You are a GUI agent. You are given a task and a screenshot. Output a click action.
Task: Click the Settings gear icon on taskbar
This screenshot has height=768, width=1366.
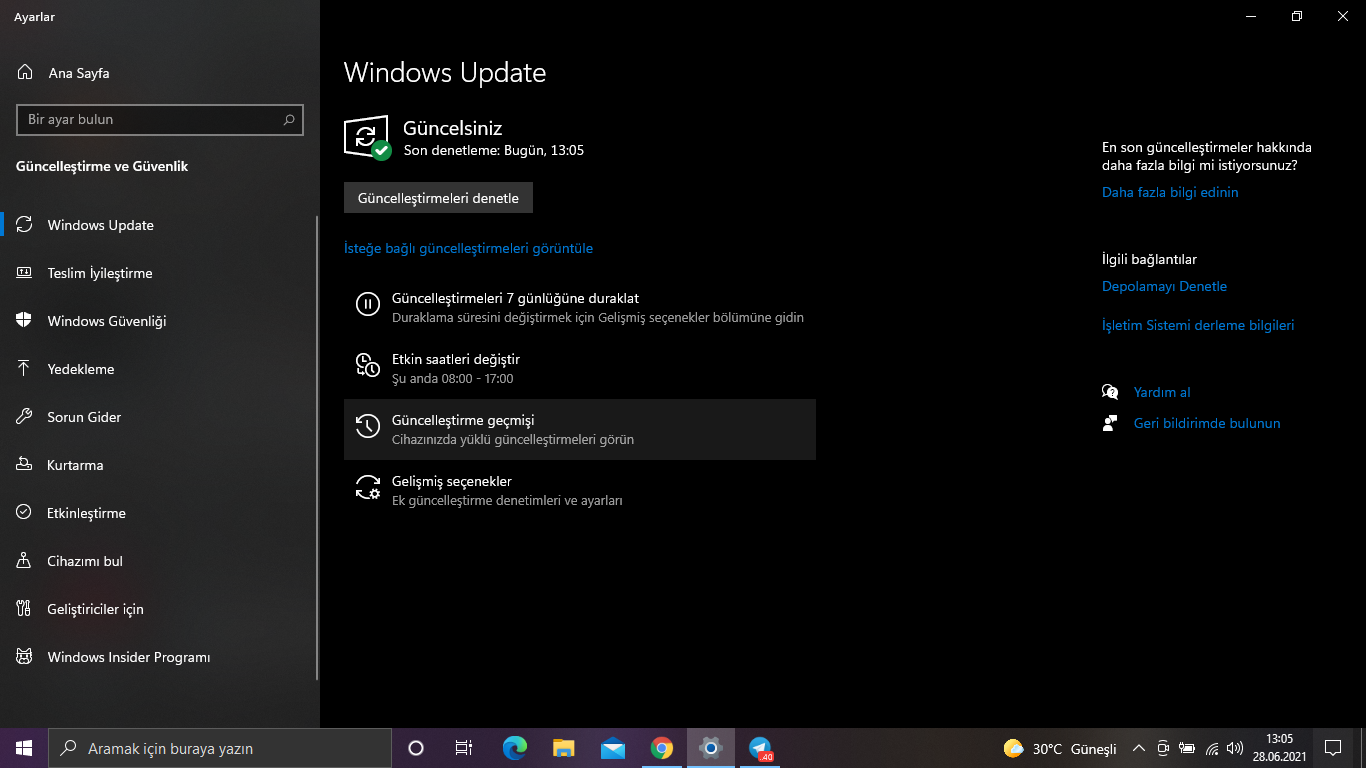[x=711, y=748]
